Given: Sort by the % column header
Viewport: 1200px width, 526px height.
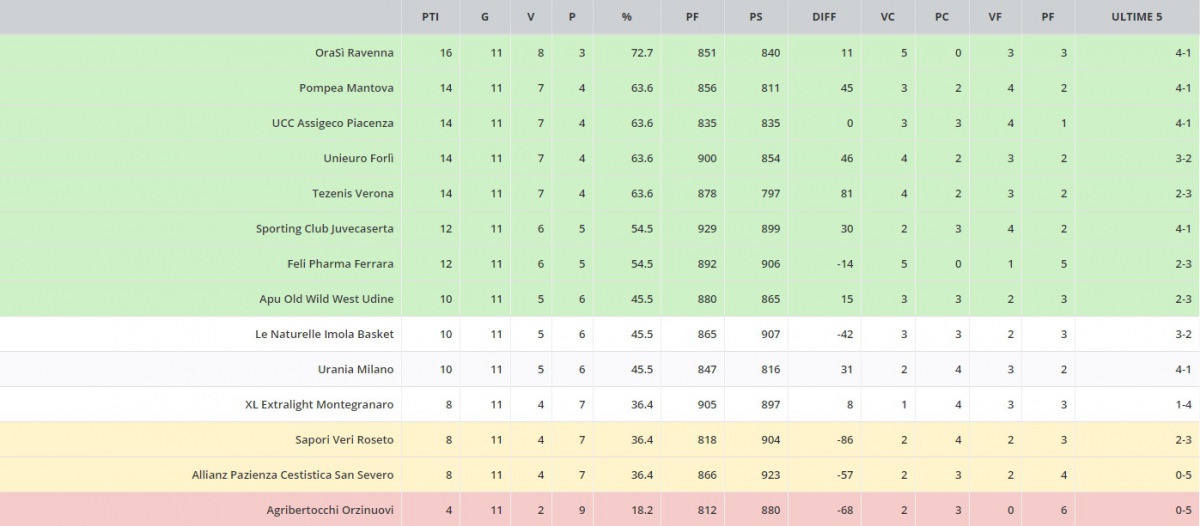Looking at the screenshot, I should click(627, 17).
